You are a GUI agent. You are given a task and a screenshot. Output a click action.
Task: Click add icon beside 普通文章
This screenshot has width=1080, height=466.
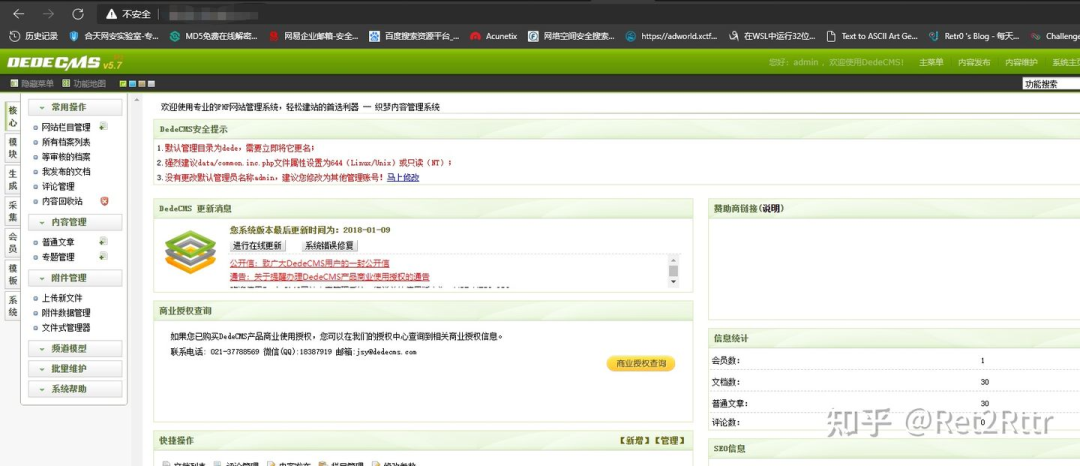(x=103, y=242)
